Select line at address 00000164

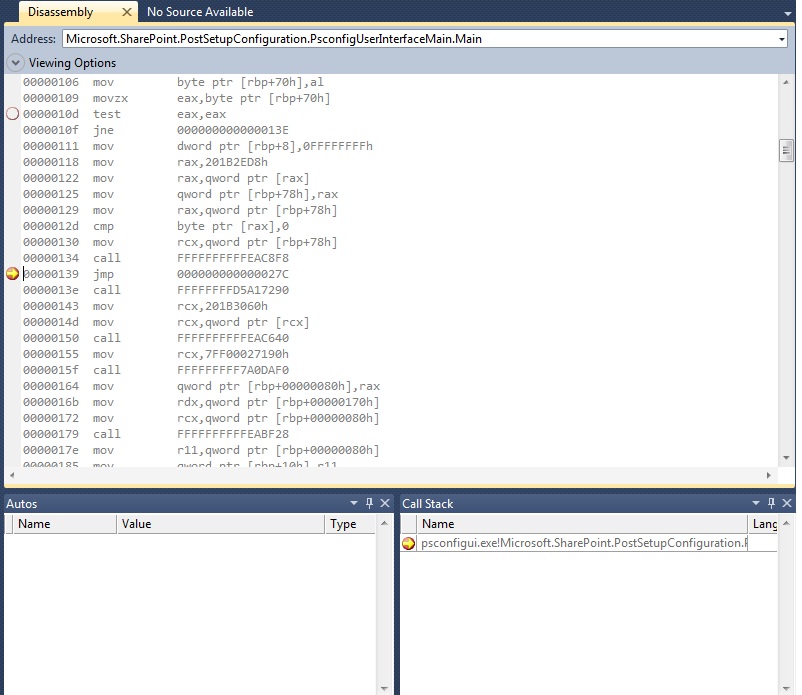[202, 386]
